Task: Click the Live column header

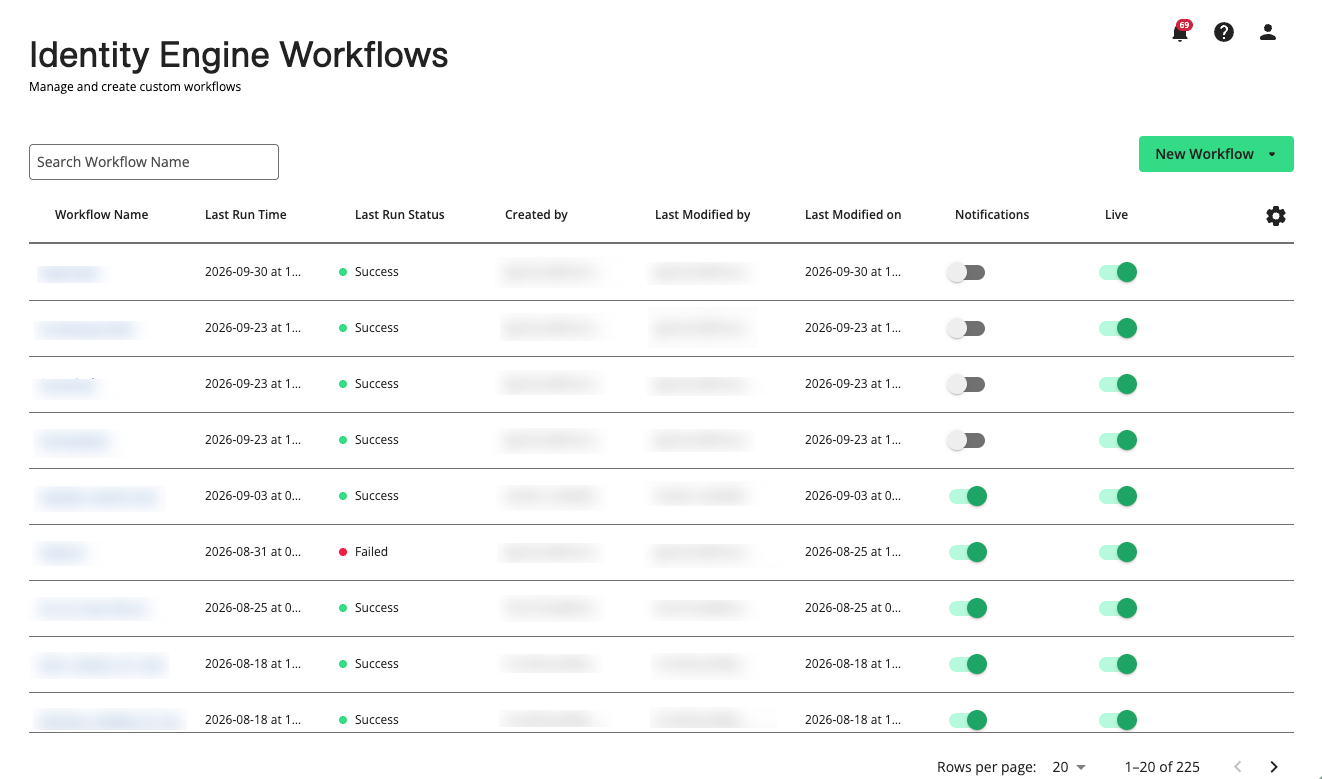Action: pos(1116,215)
